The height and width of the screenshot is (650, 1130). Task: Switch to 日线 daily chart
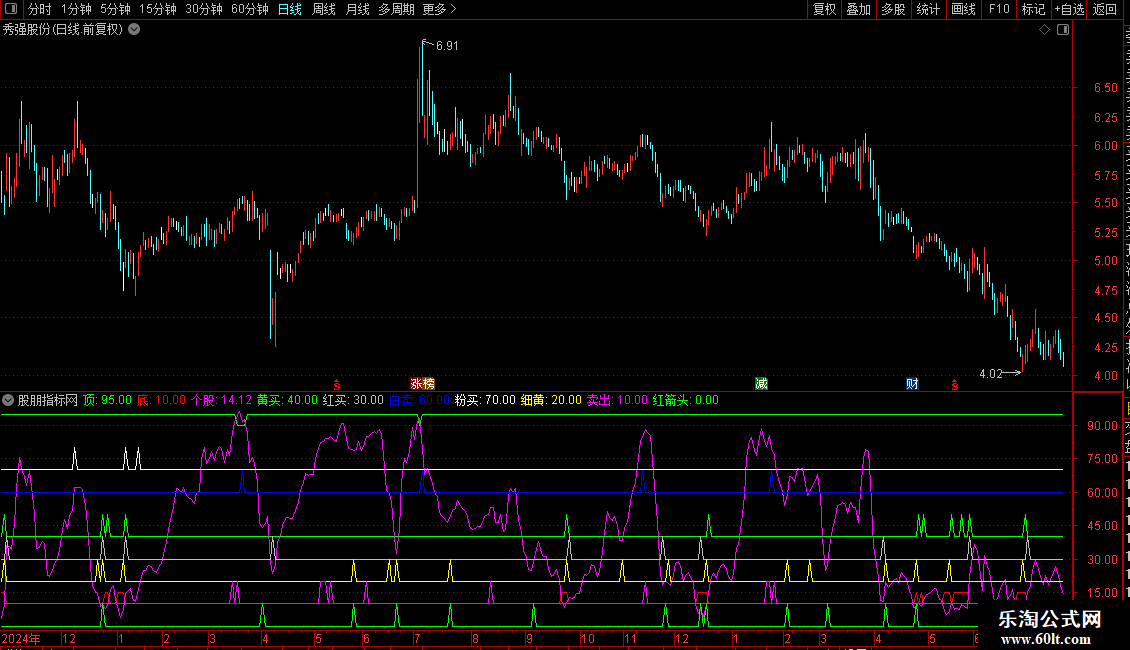click(x=290, y=9)
